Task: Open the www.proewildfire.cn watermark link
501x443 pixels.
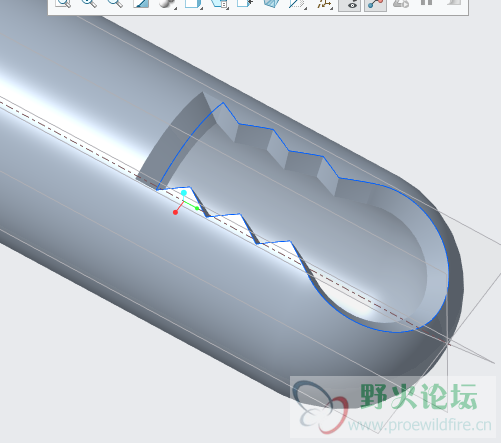Action: coord(420,425)
